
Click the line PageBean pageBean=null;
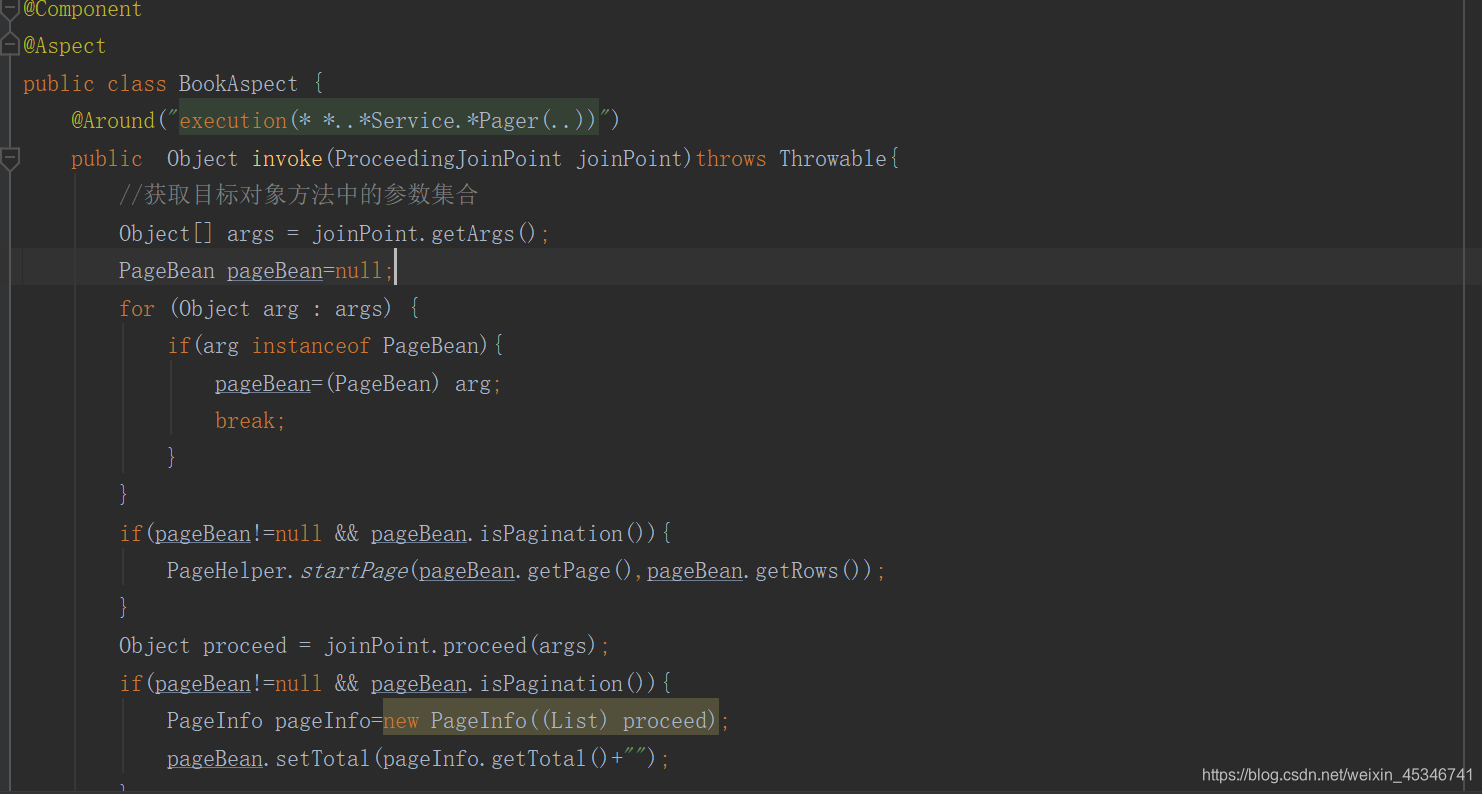[257, 271]
